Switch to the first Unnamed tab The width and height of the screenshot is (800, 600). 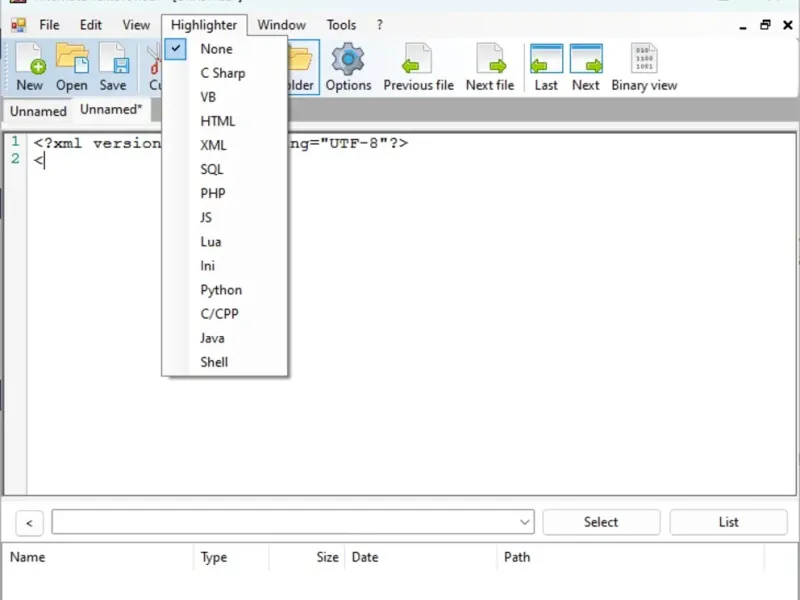[x=38, y=111]
